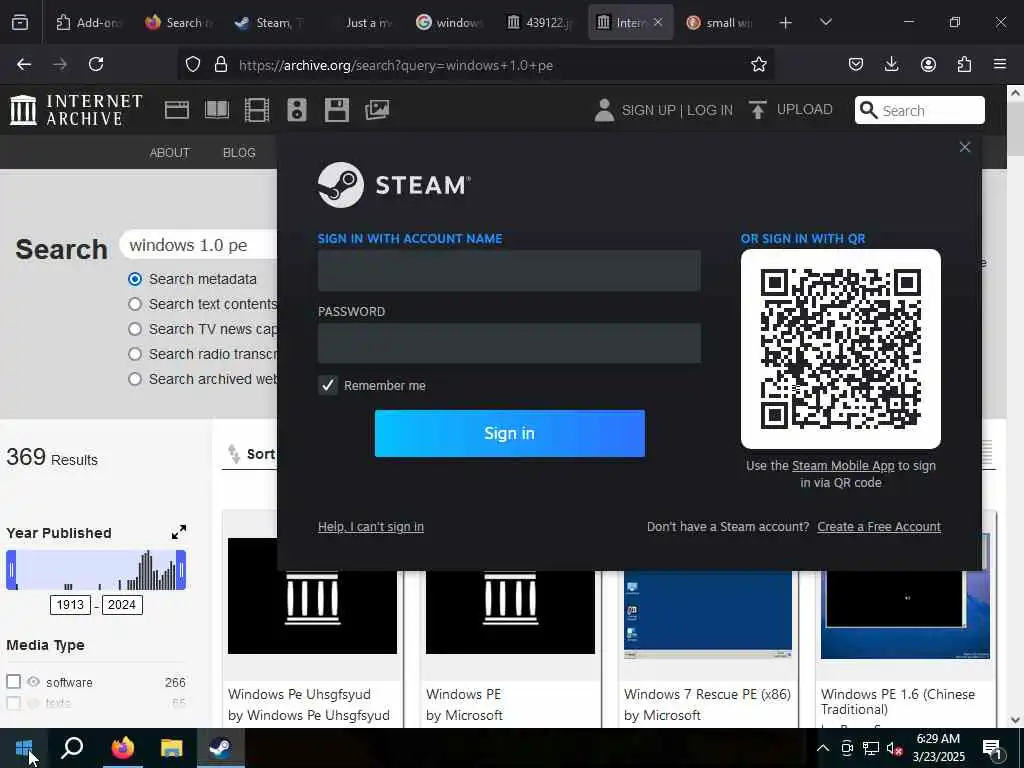Open Firefox application hamburger menu
Screen dimensions: 1024x768
tap(999, 64)
